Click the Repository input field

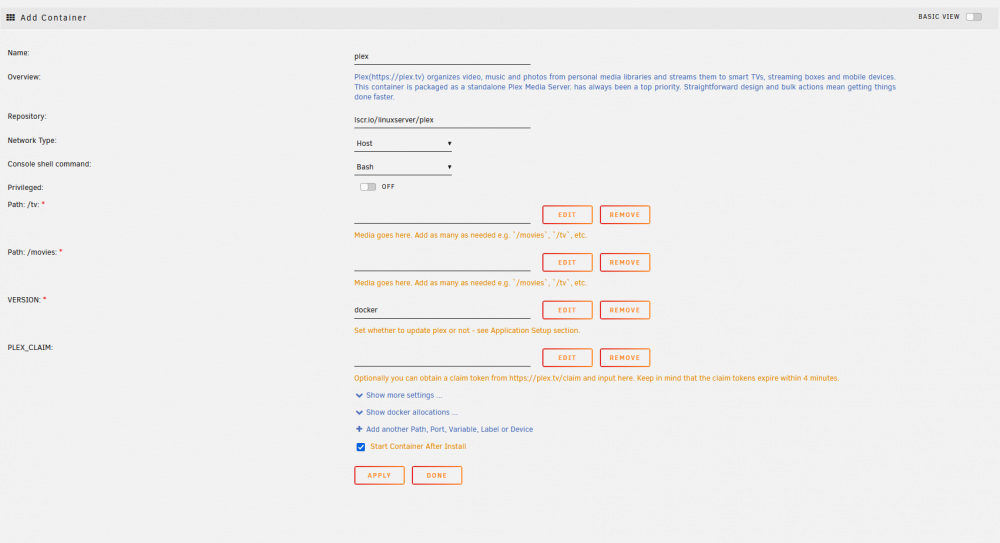442,120
